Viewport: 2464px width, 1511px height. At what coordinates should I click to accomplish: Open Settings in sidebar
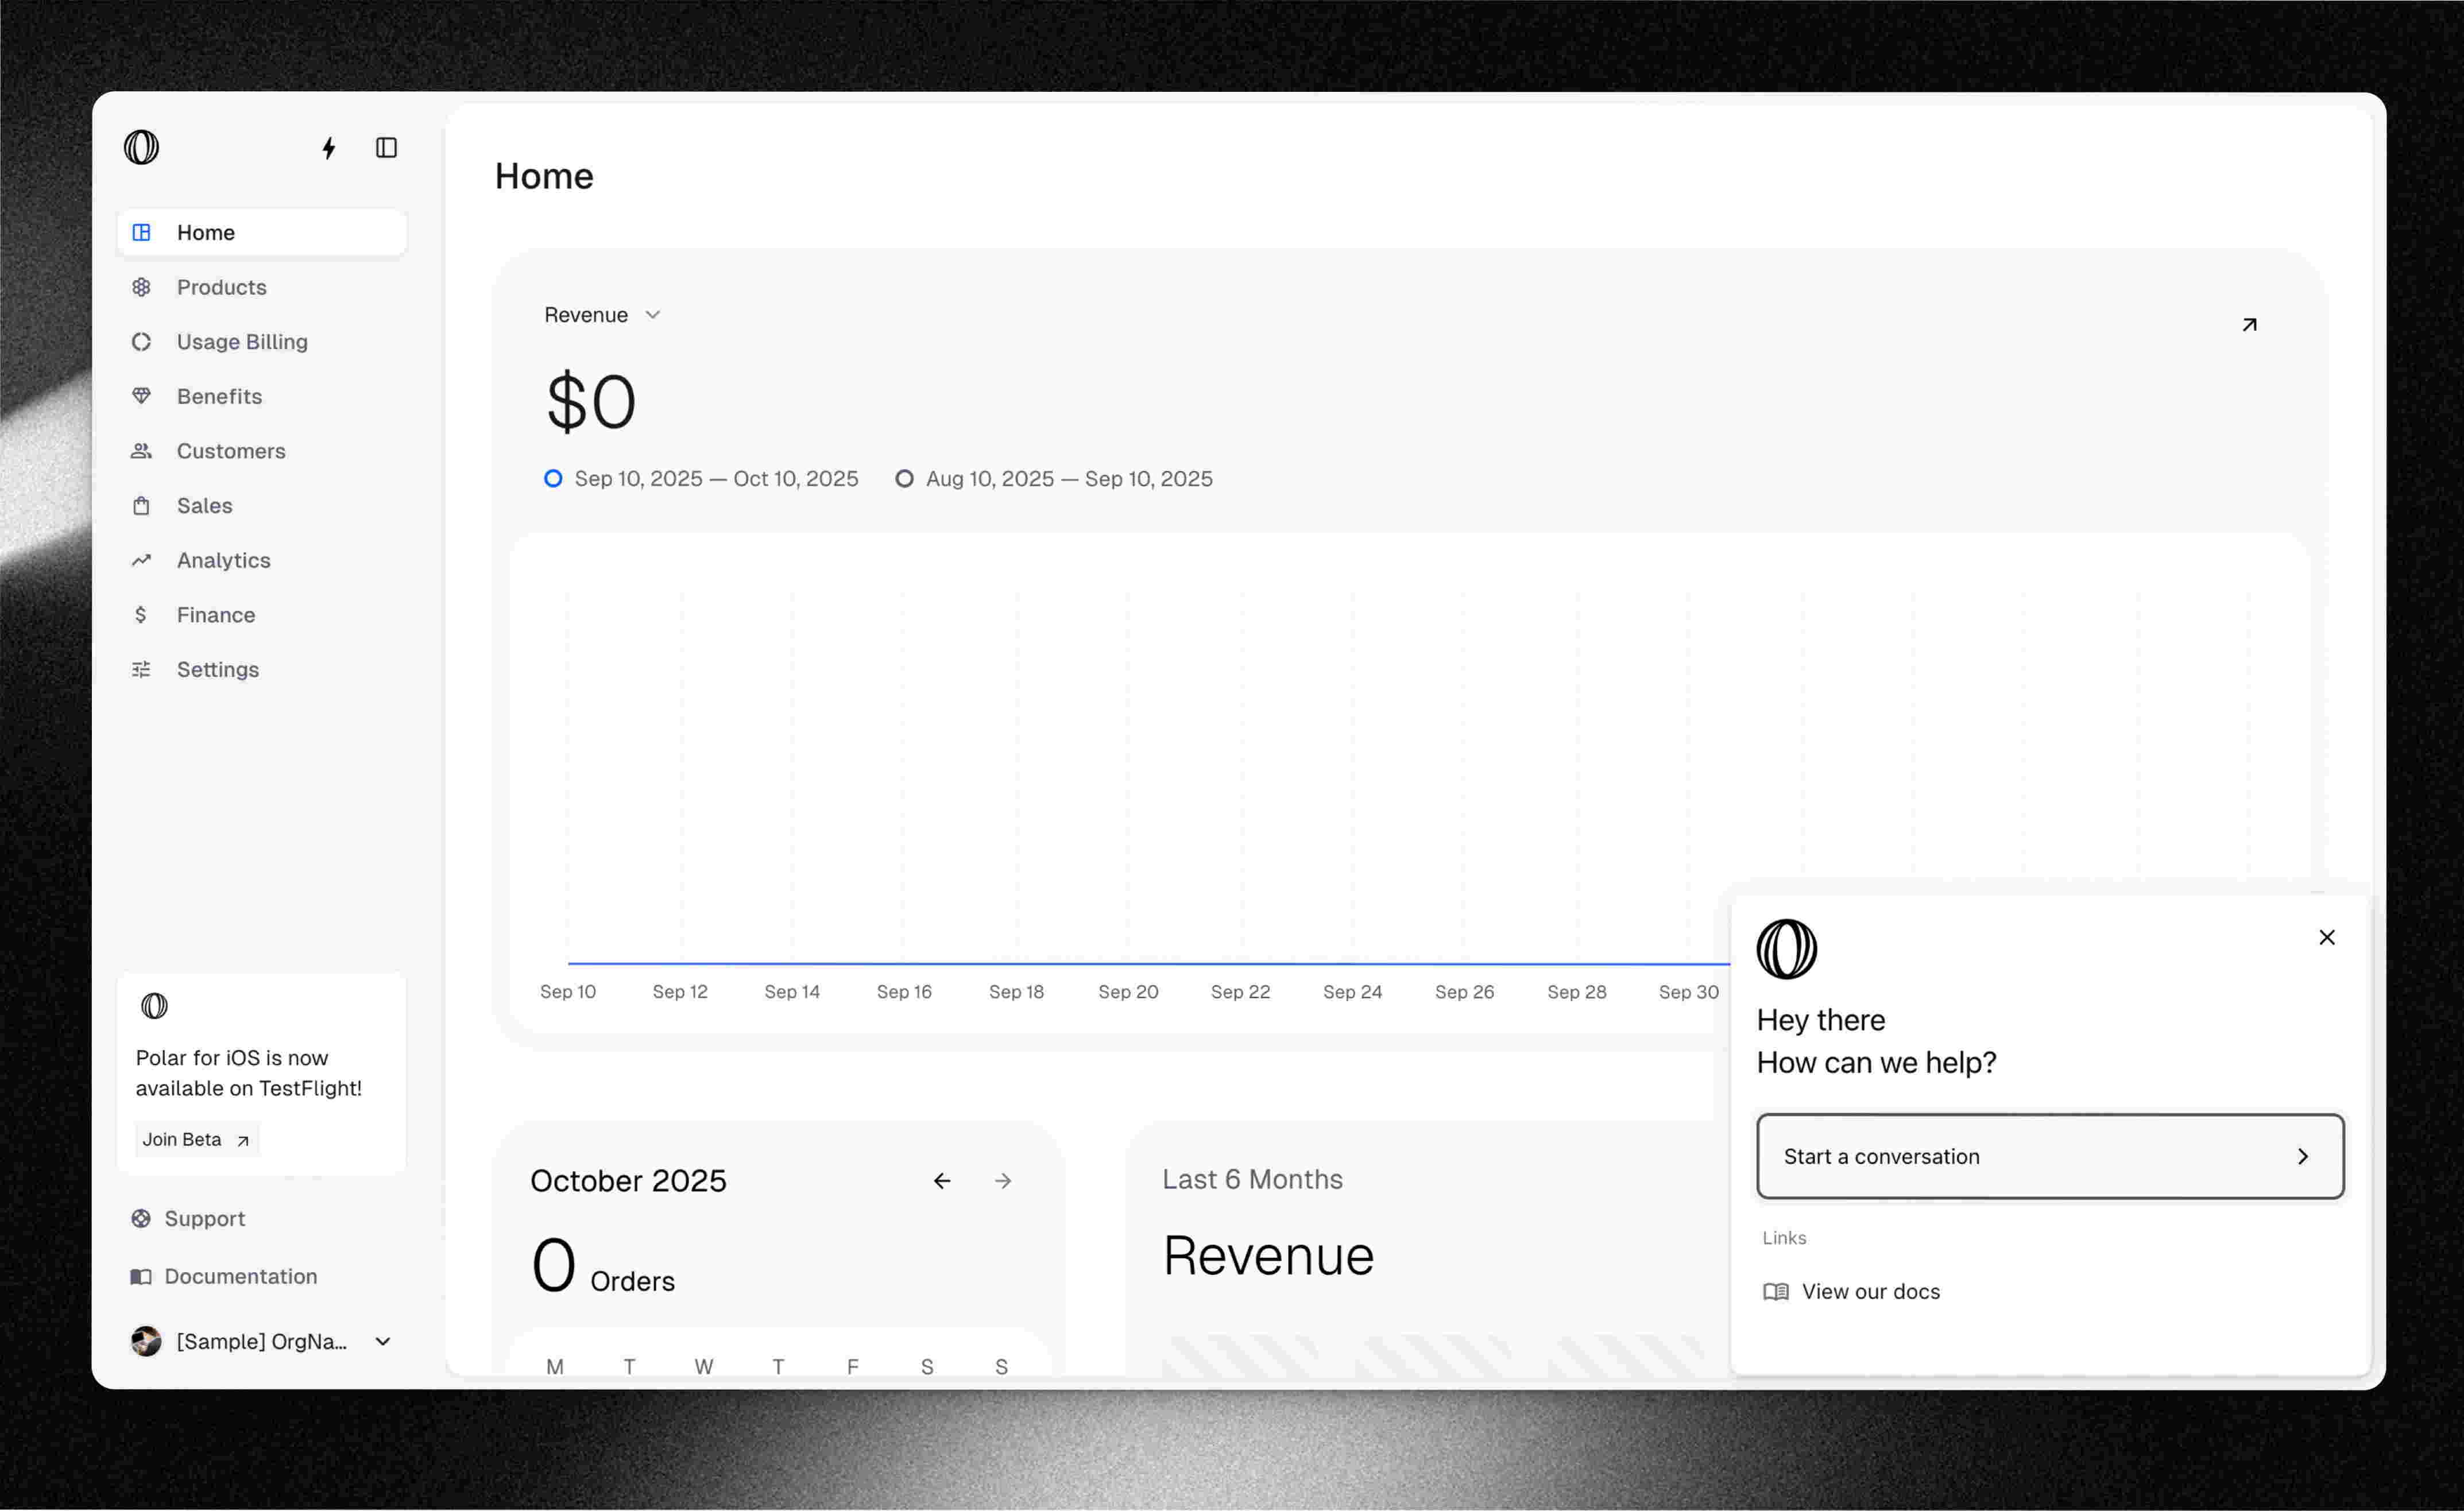click(217, 670)
